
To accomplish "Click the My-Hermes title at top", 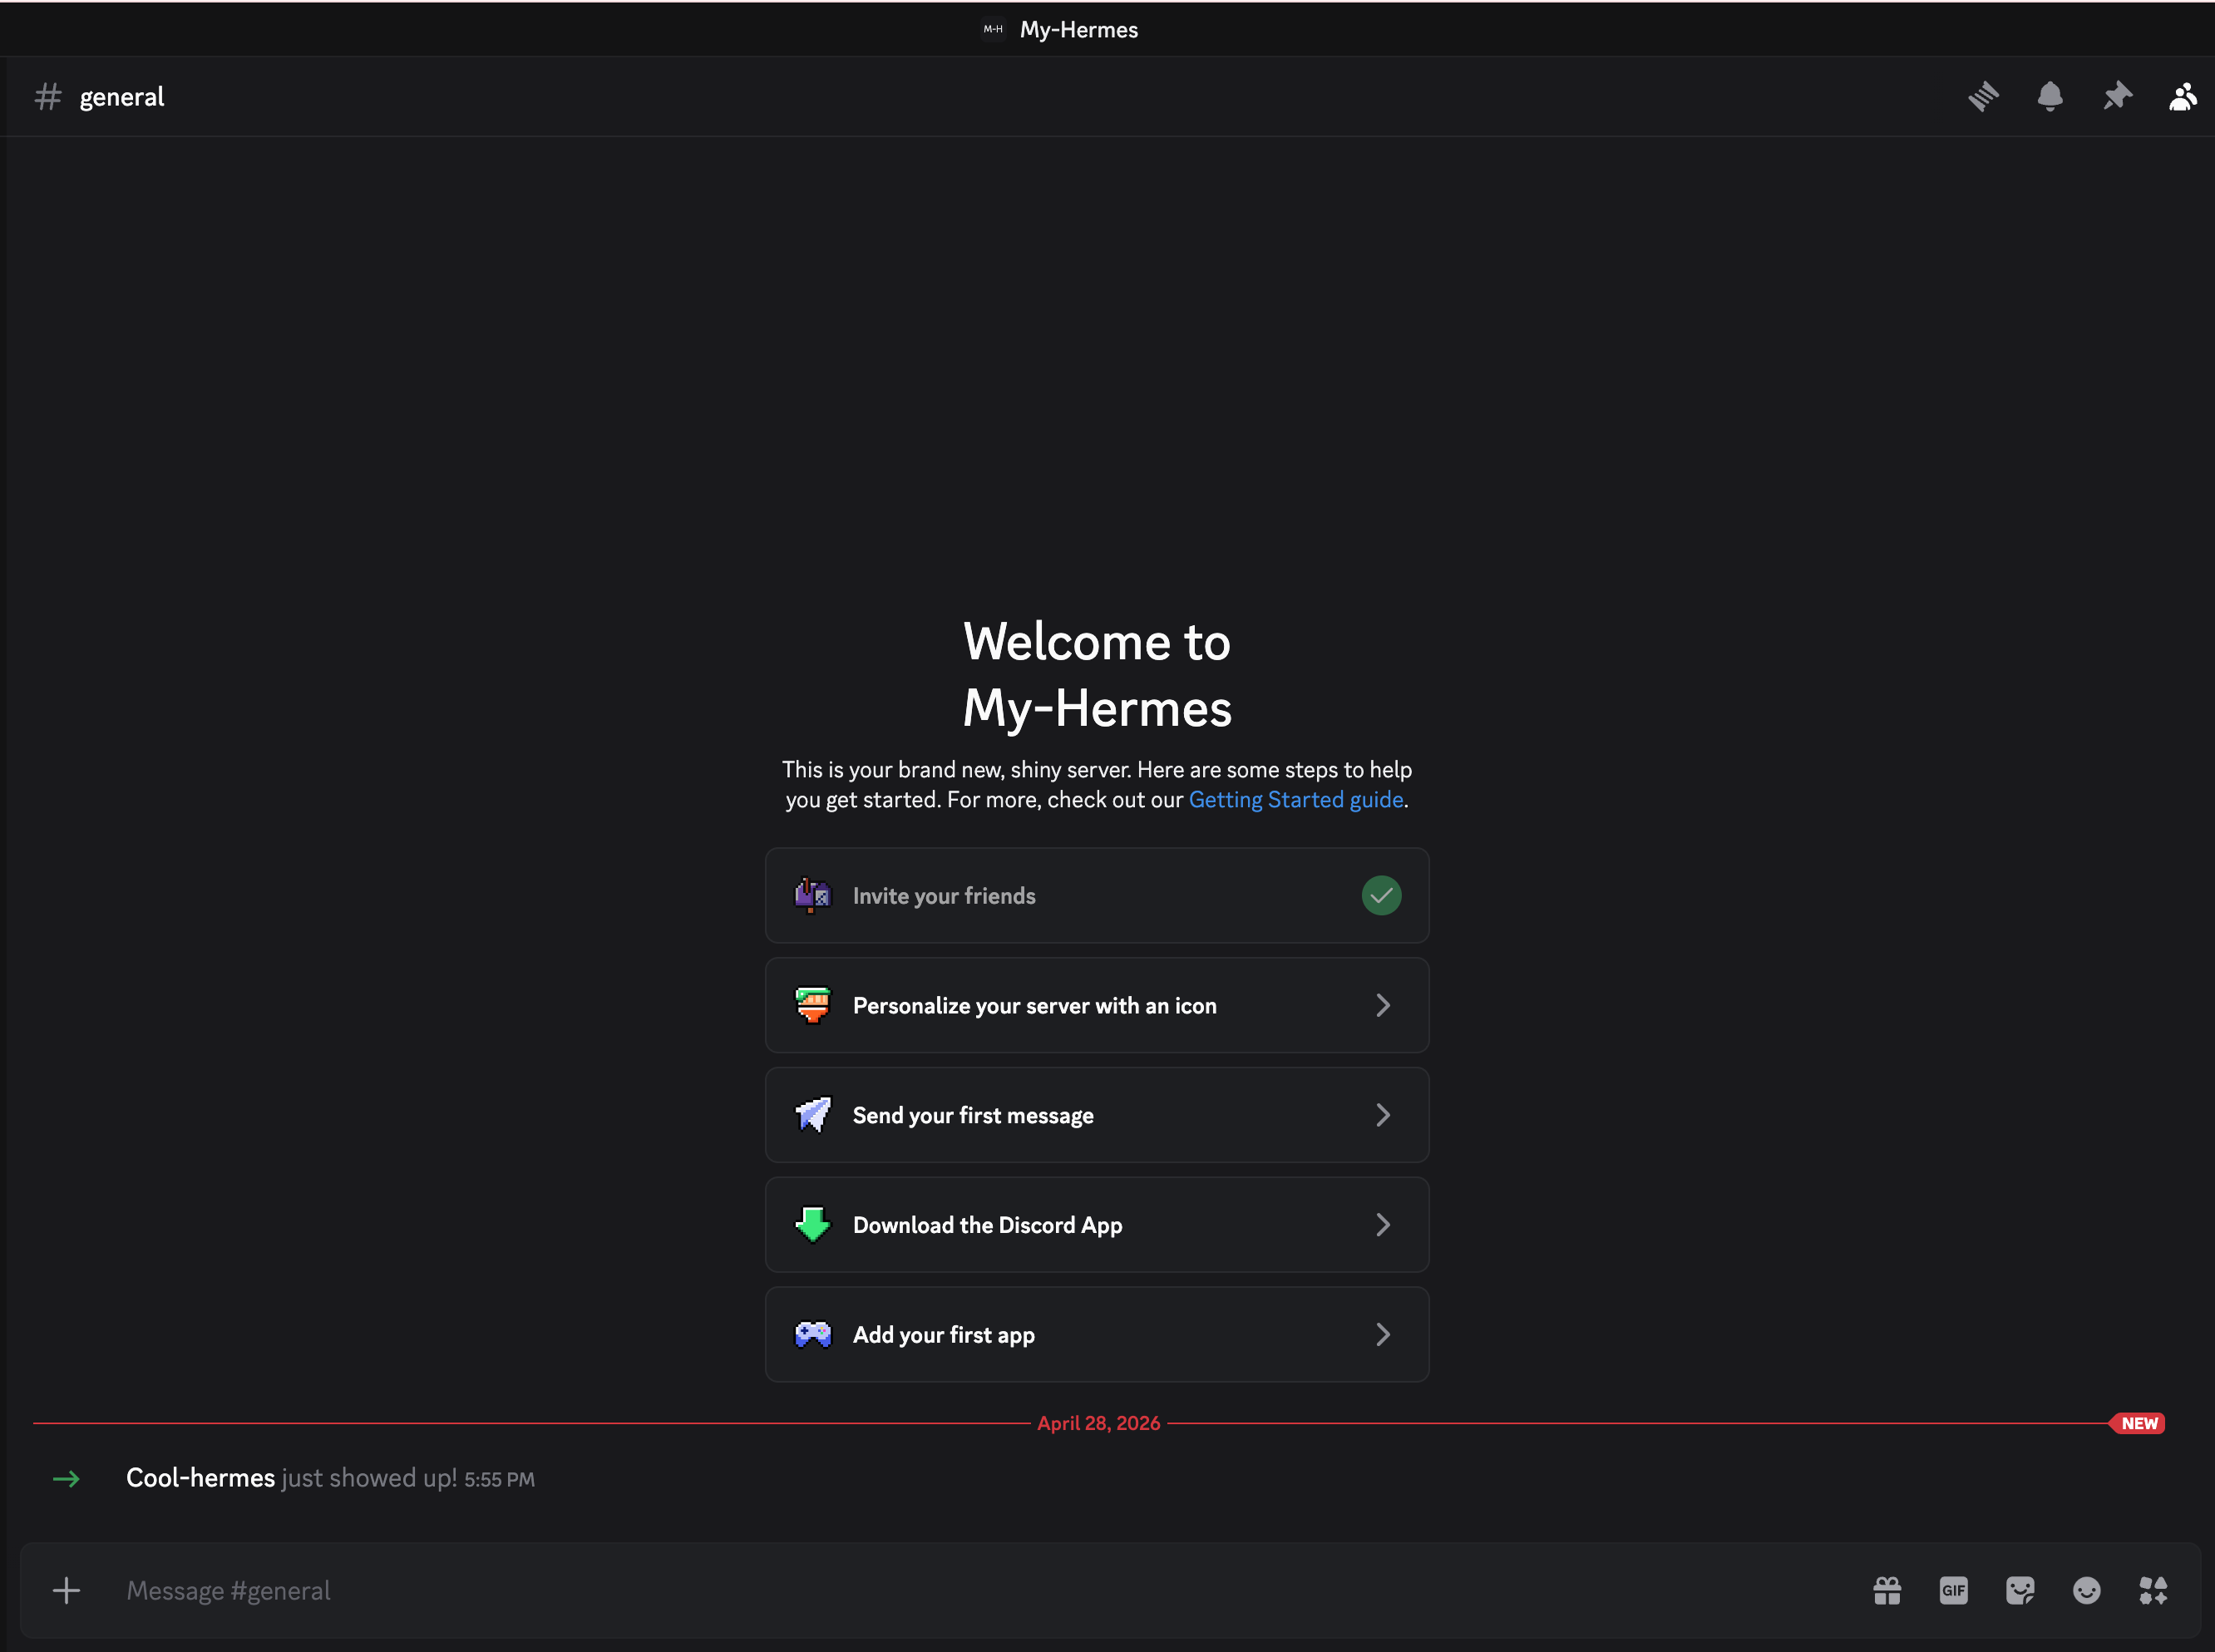I will tap(1078, 29).
